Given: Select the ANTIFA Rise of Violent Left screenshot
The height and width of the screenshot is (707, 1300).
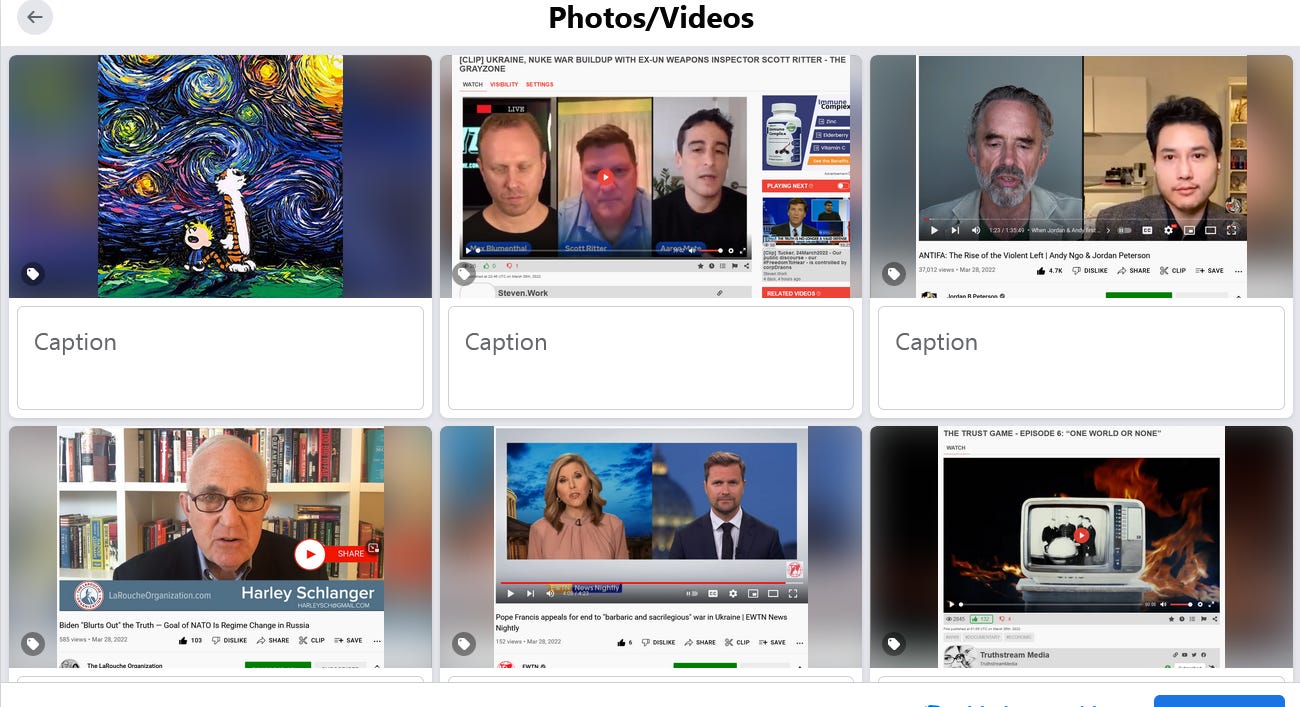Looking at the screenshot, I should click(1081, 176).
